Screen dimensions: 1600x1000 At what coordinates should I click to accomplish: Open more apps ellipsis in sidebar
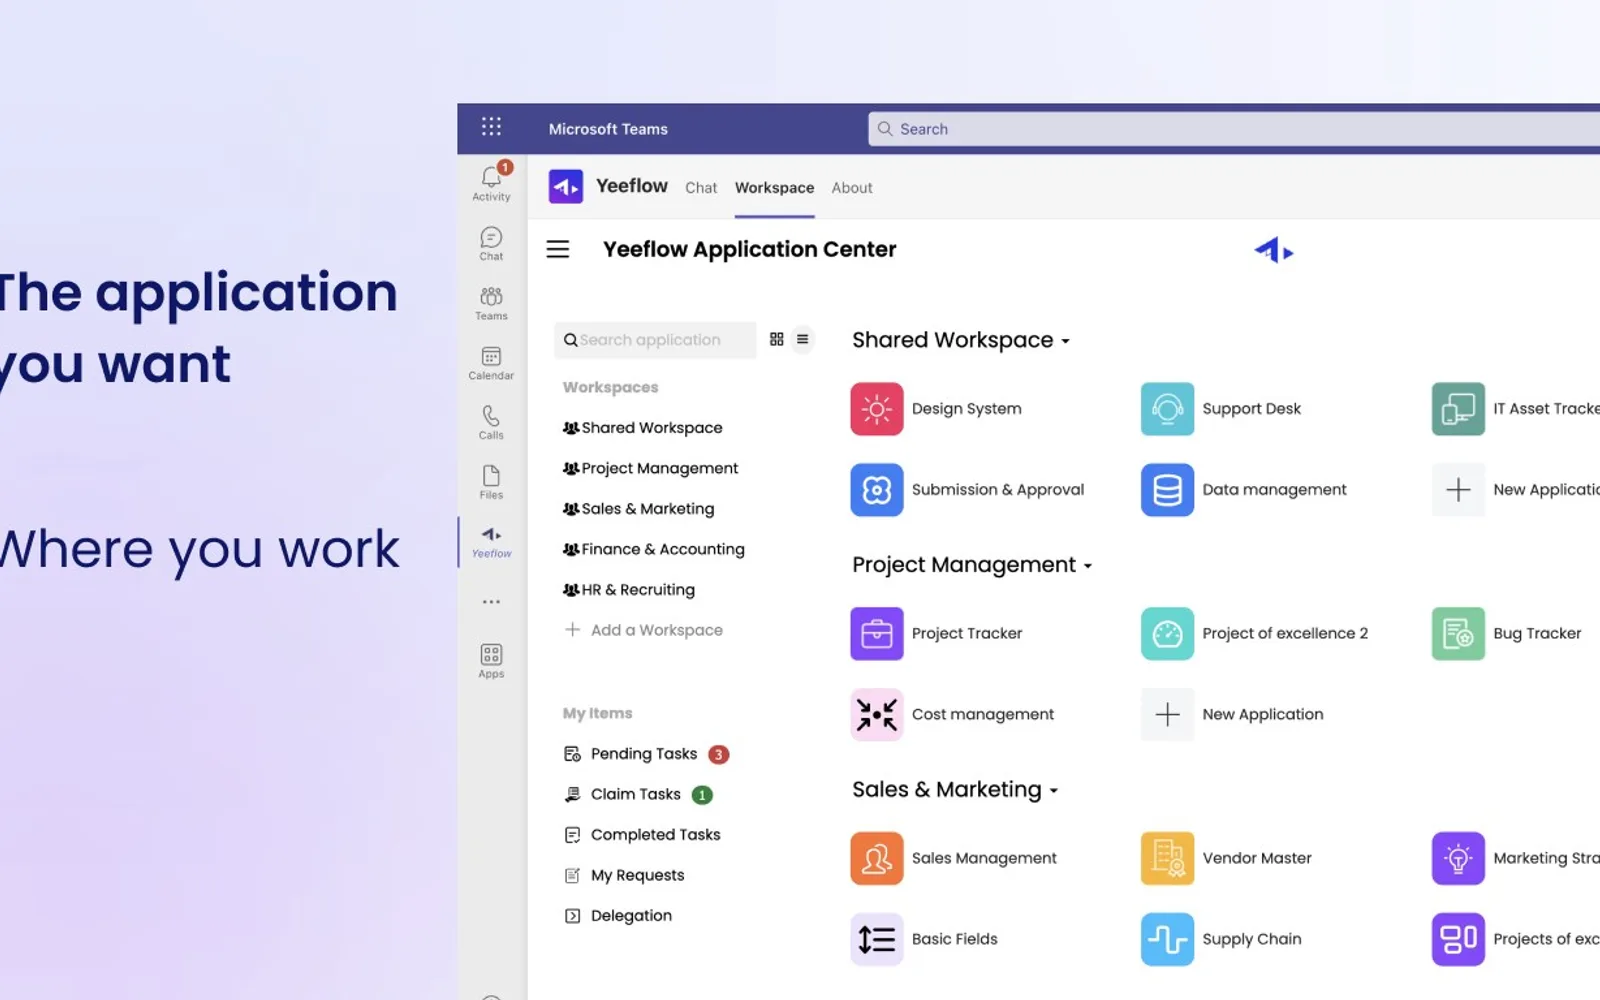(x=491, y=602)
